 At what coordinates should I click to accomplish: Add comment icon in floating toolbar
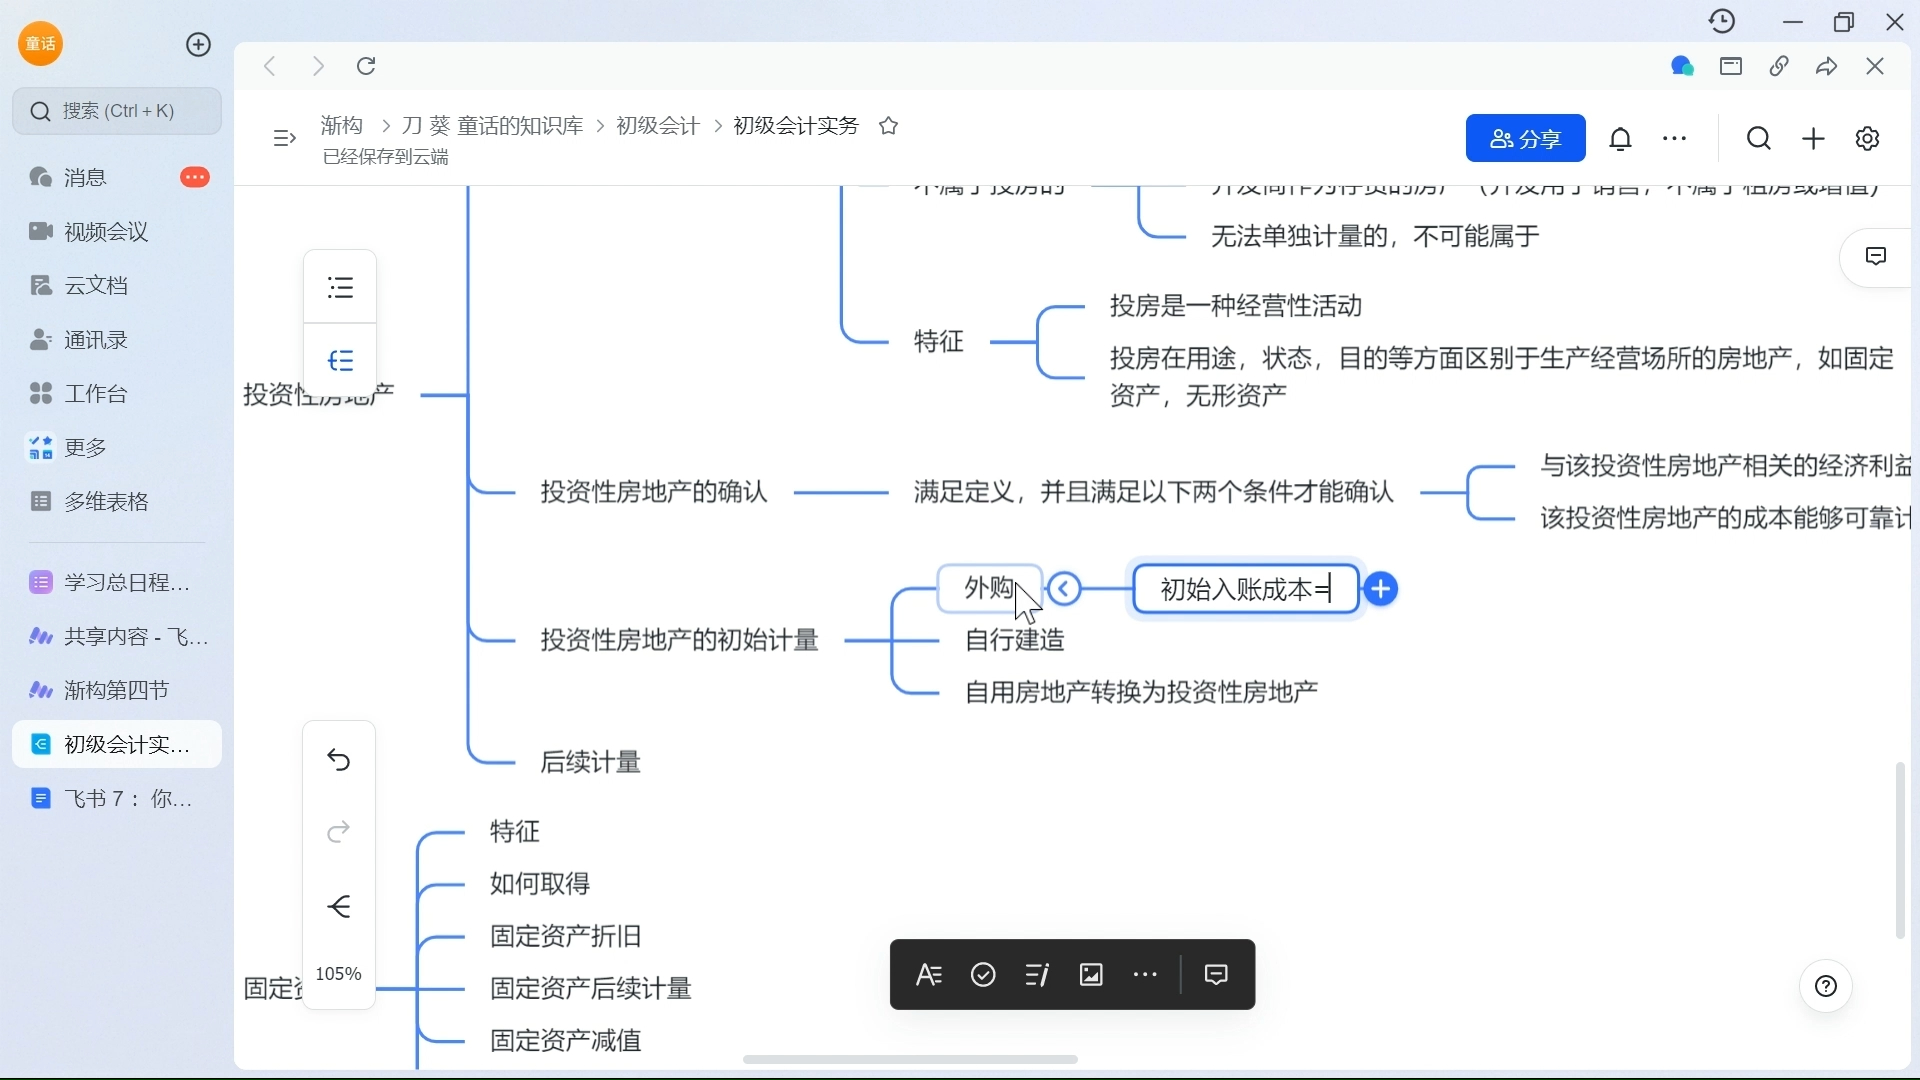pyautogui.click(x=1217, y=975)
